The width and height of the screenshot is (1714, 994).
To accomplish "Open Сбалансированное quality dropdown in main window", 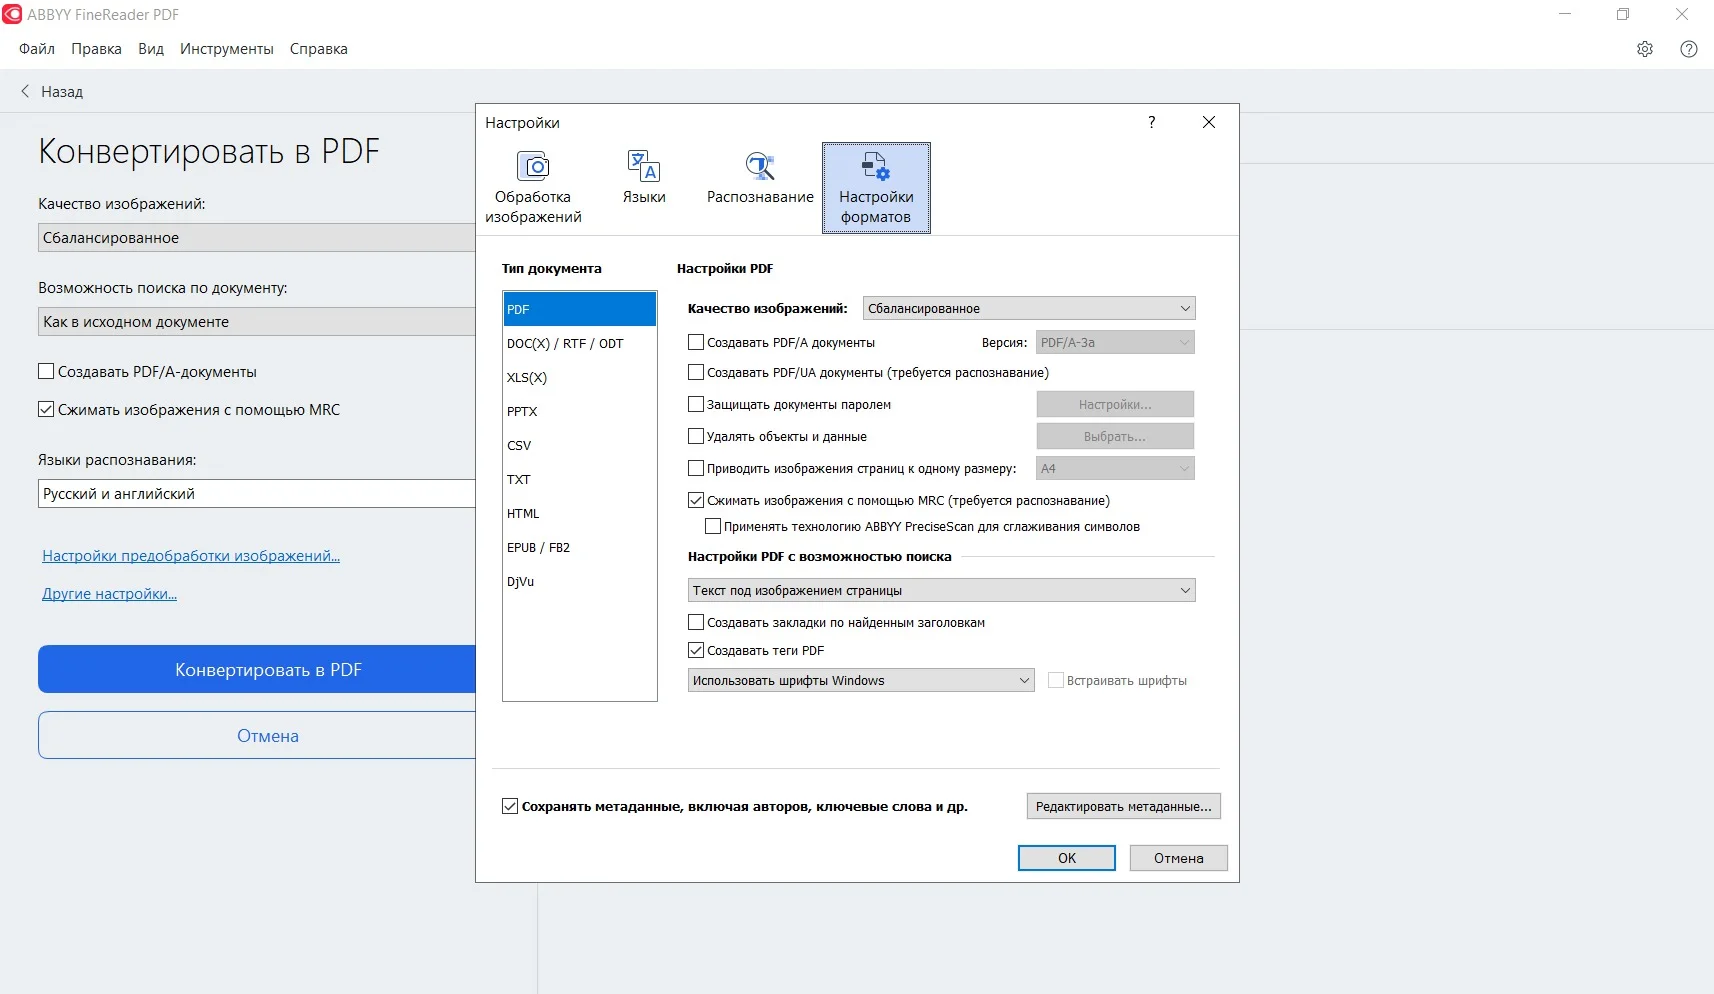I will [x=257, y=237].
